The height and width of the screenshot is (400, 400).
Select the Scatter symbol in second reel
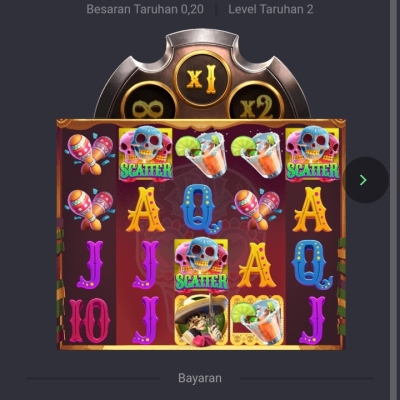coord(146,154)
